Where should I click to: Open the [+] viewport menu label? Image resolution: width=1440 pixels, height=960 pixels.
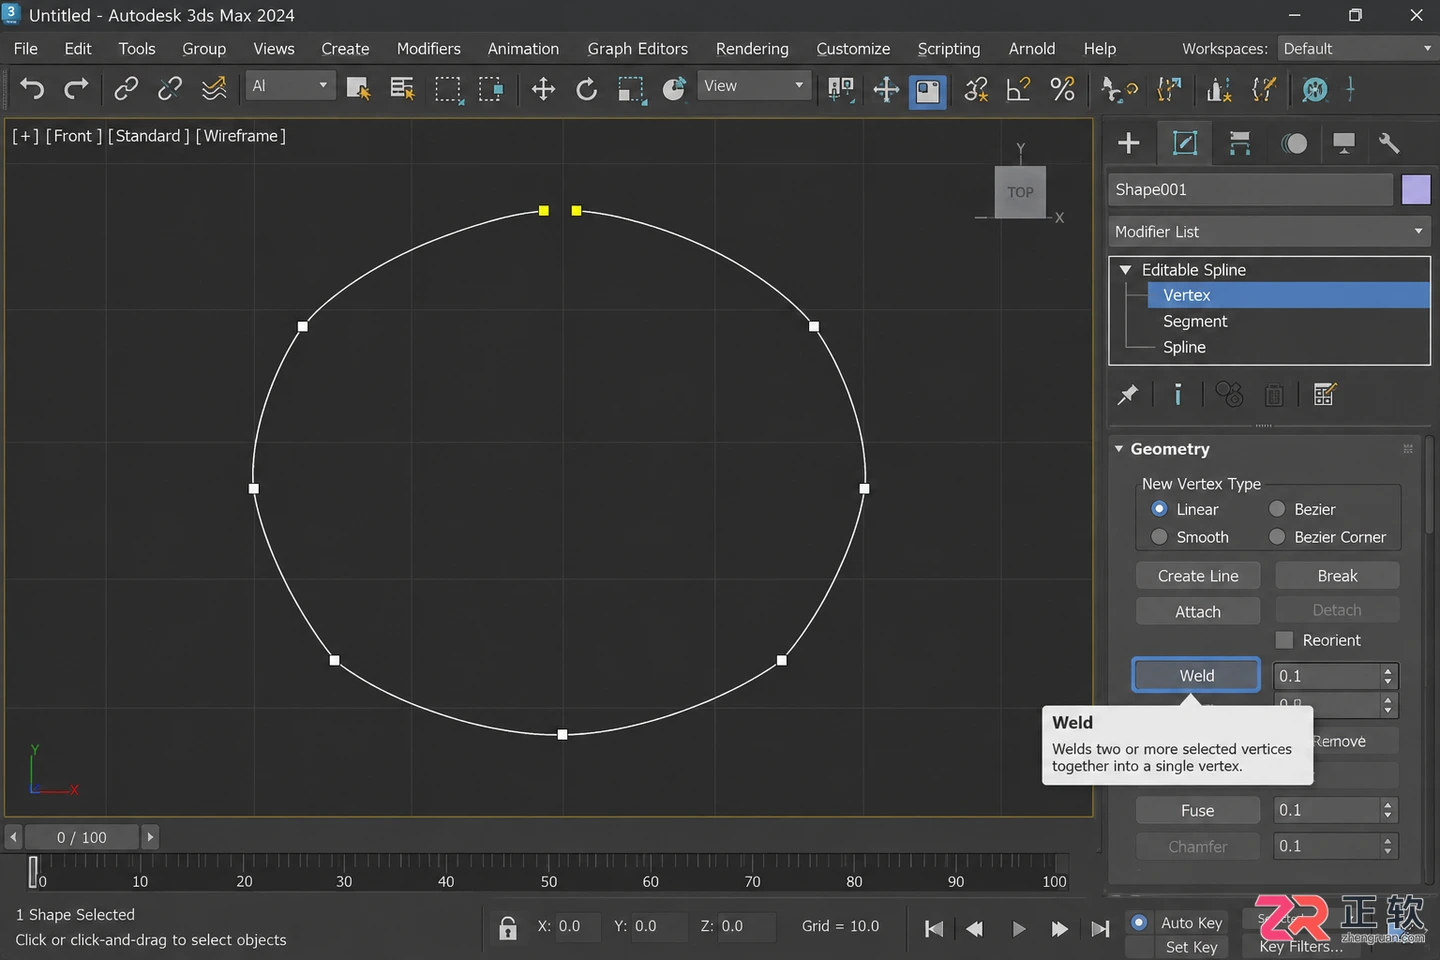tap(26, 136)
